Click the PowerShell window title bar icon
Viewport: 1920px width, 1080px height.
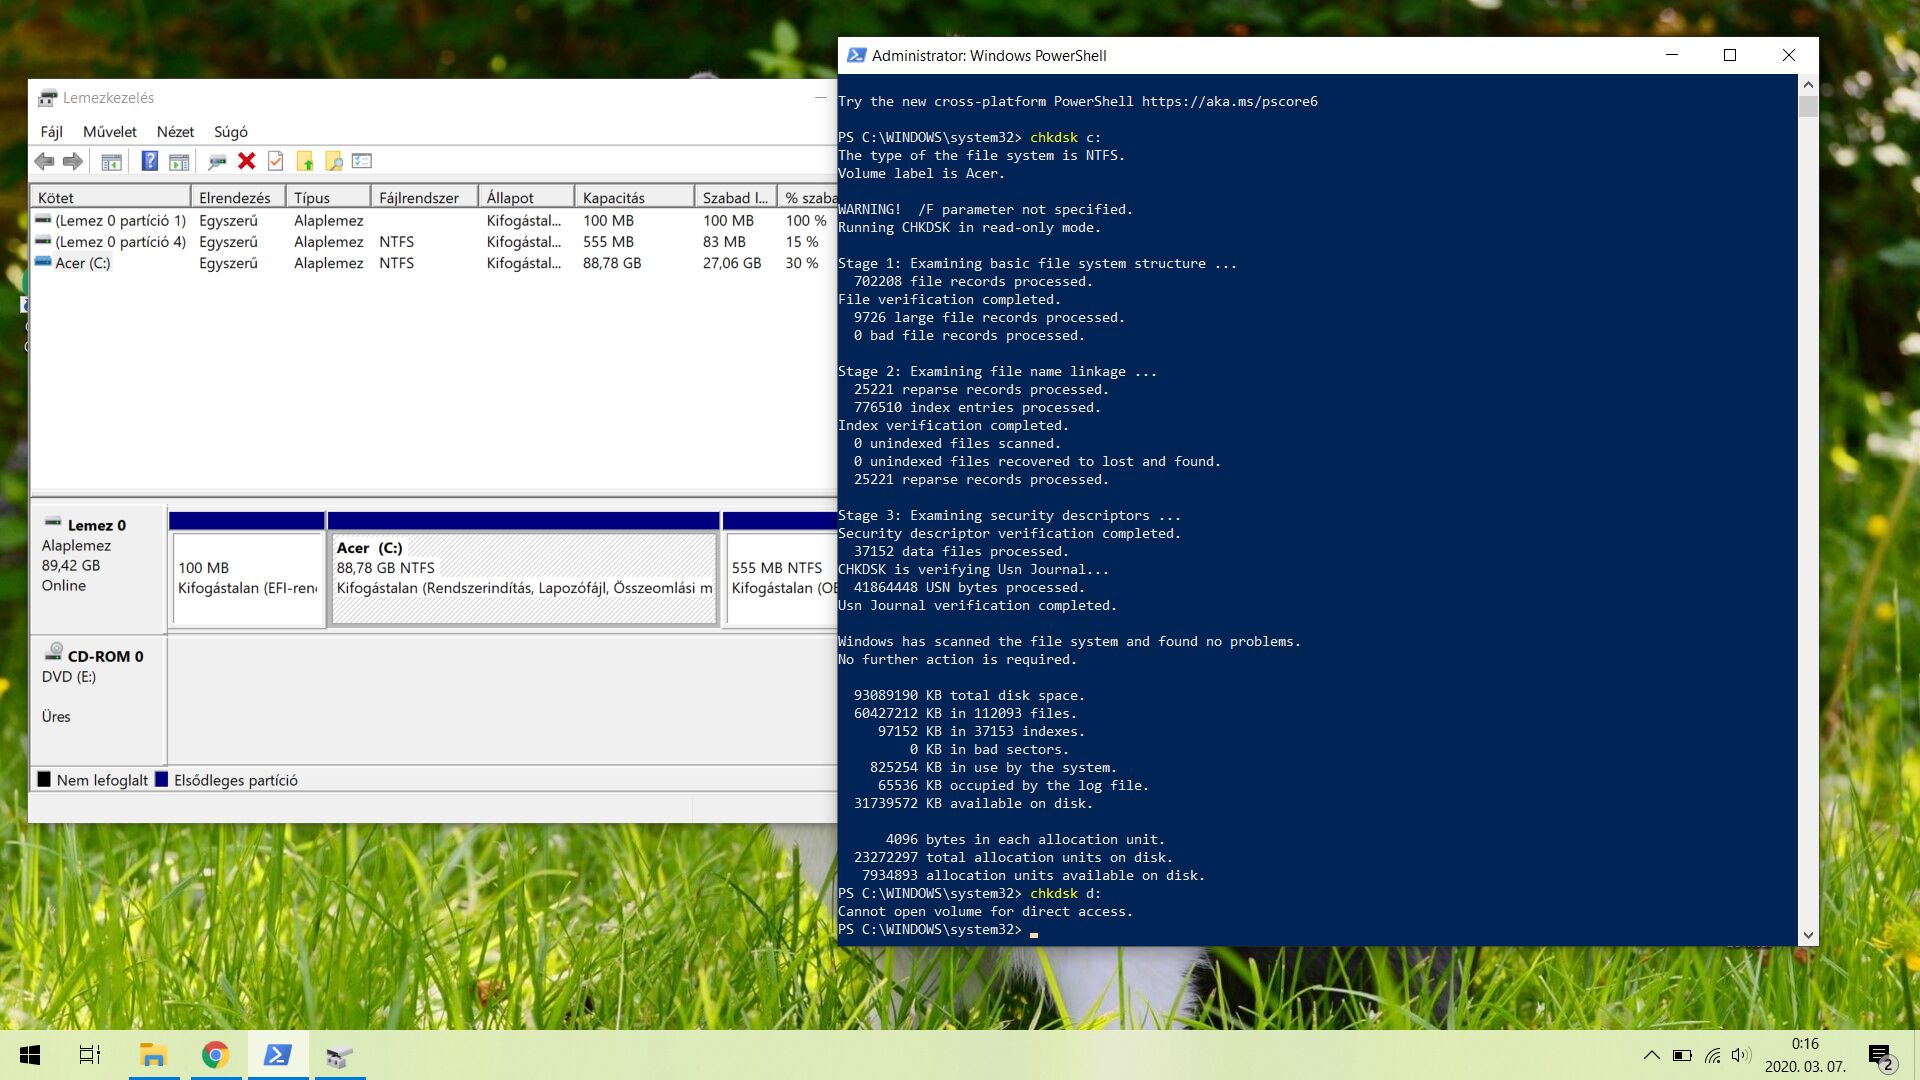point(857,55)
